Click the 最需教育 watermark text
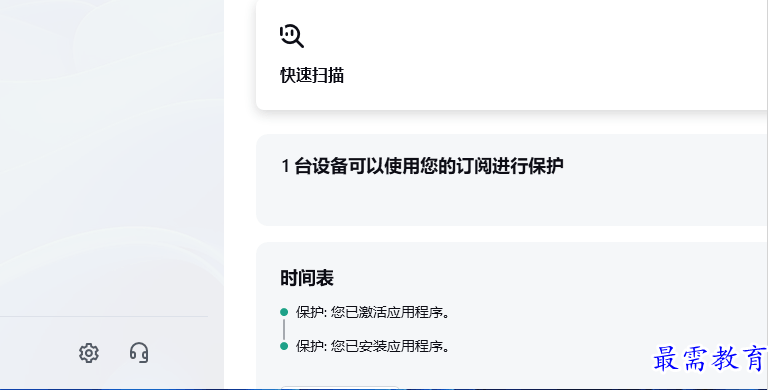Screen dimensions: 775x390 pyautogui.click(x=710, y=358)
